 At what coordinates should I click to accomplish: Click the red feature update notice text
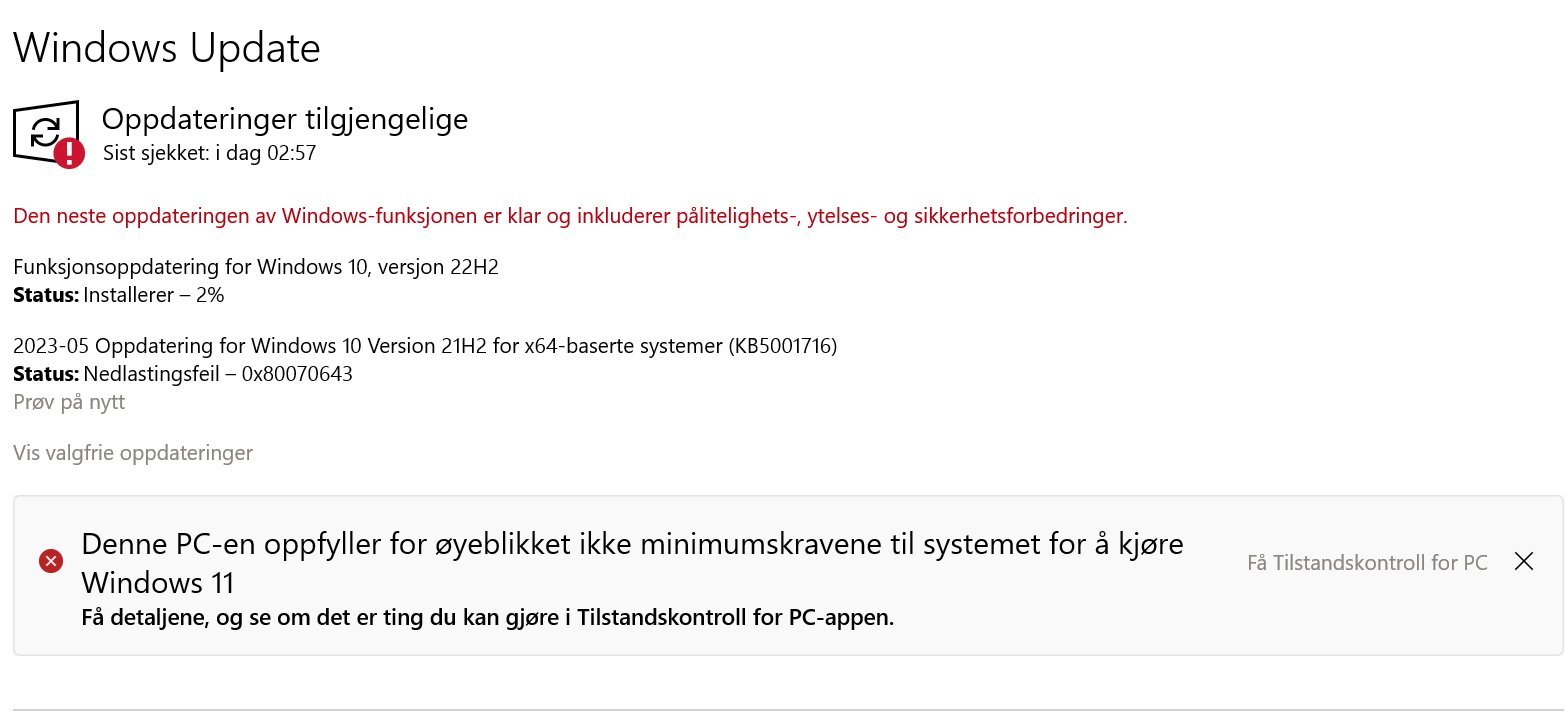point(570,216)
